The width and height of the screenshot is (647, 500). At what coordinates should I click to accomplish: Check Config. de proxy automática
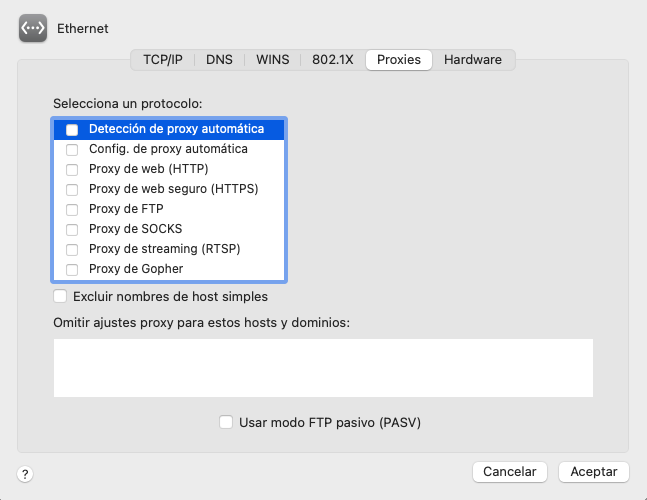pos(72,149)
